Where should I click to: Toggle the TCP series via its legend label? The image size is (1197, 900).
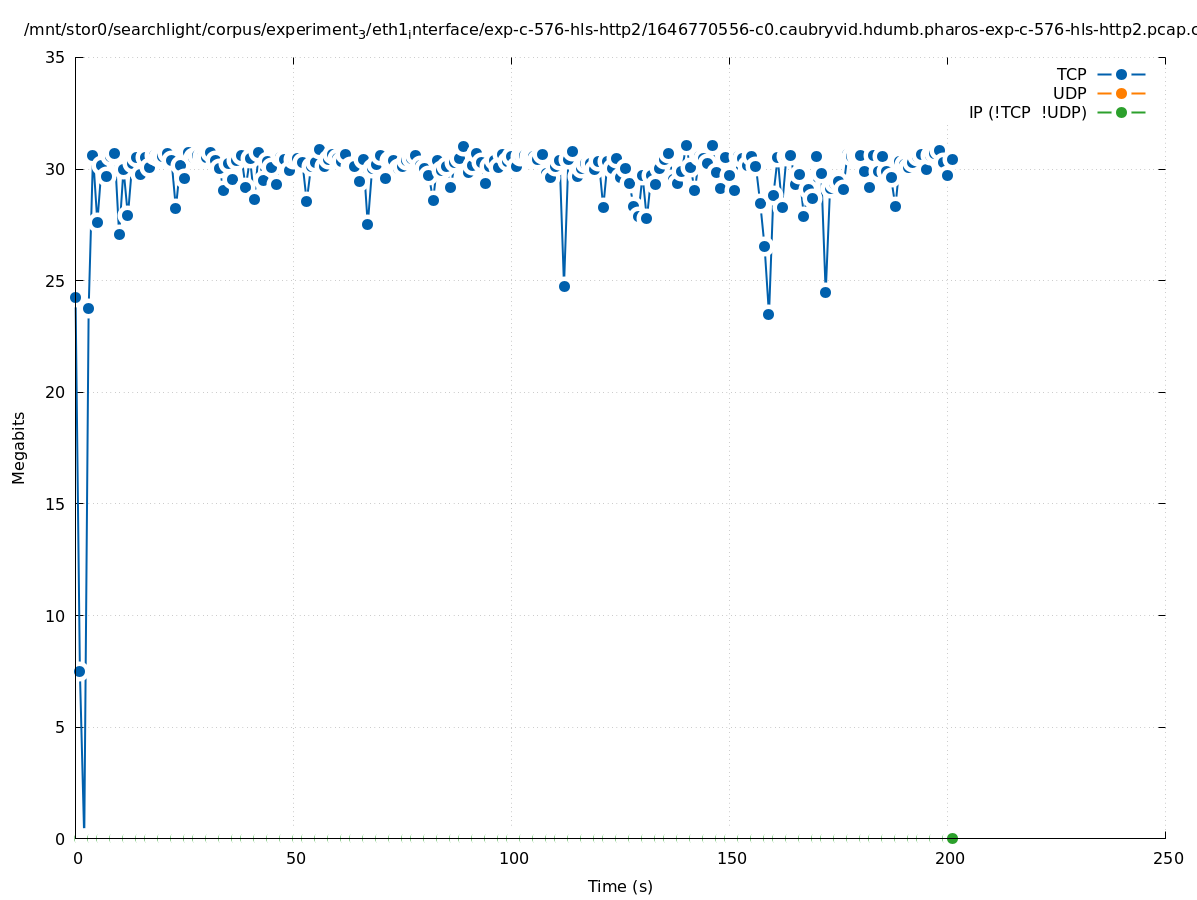pyautogui.click(x=1071, y=74)
